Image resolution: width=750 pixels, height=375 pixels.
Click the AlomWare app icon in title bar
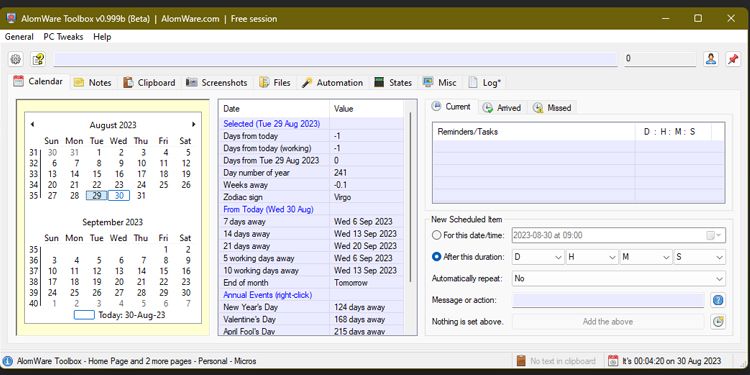(11, 19)
